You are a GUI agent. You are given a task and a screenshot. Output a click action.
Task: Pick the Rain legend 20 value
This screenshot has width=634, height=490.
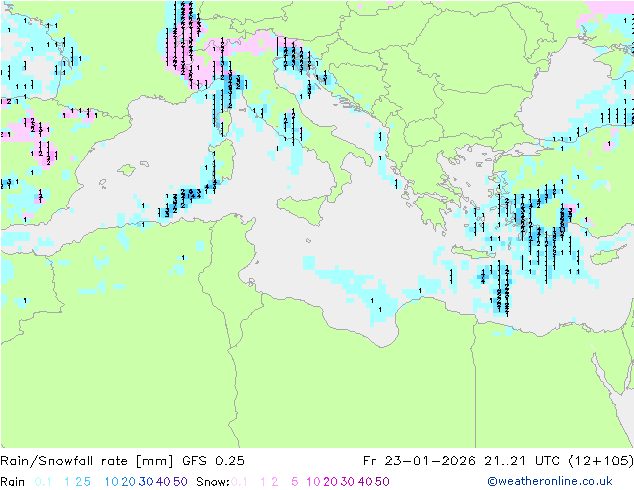pos(128,482)
